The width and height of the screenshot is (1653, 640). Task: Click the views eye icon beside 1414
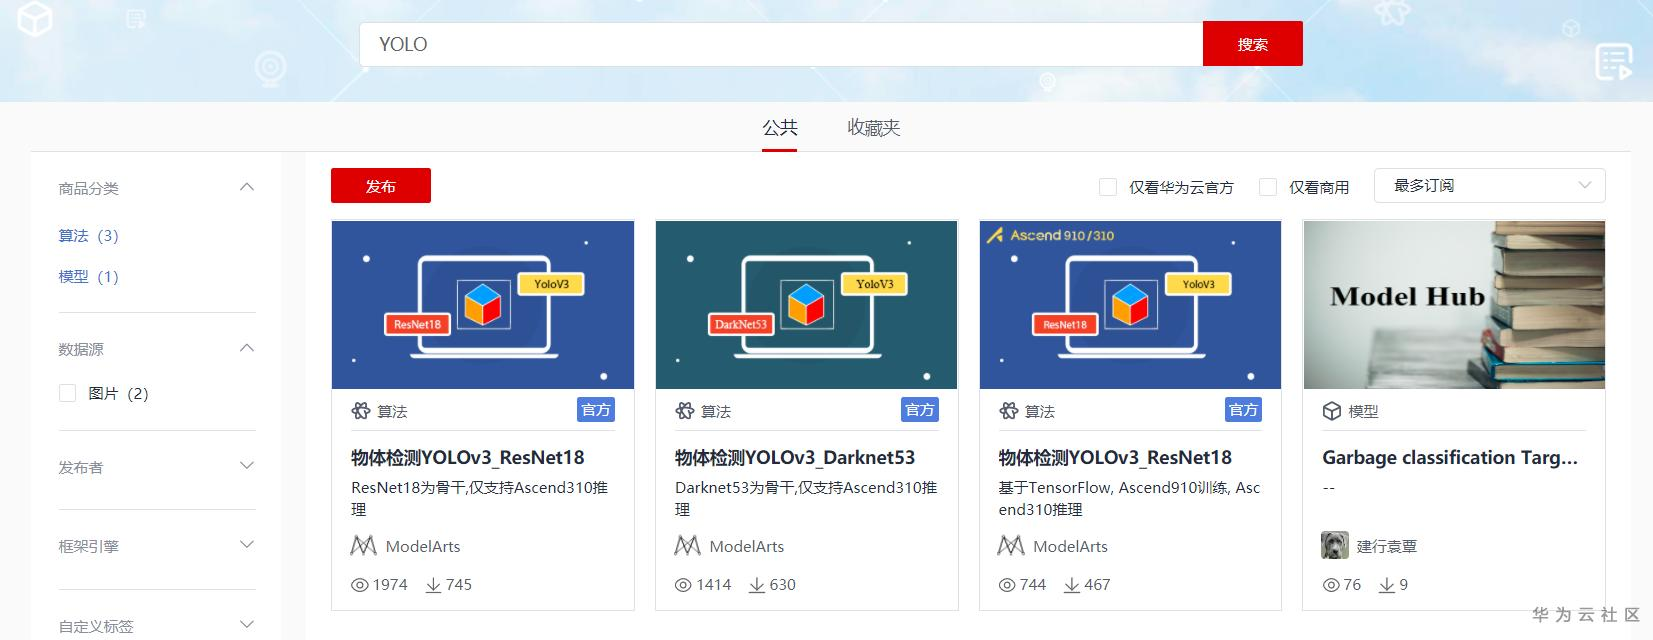coord(684,585)
